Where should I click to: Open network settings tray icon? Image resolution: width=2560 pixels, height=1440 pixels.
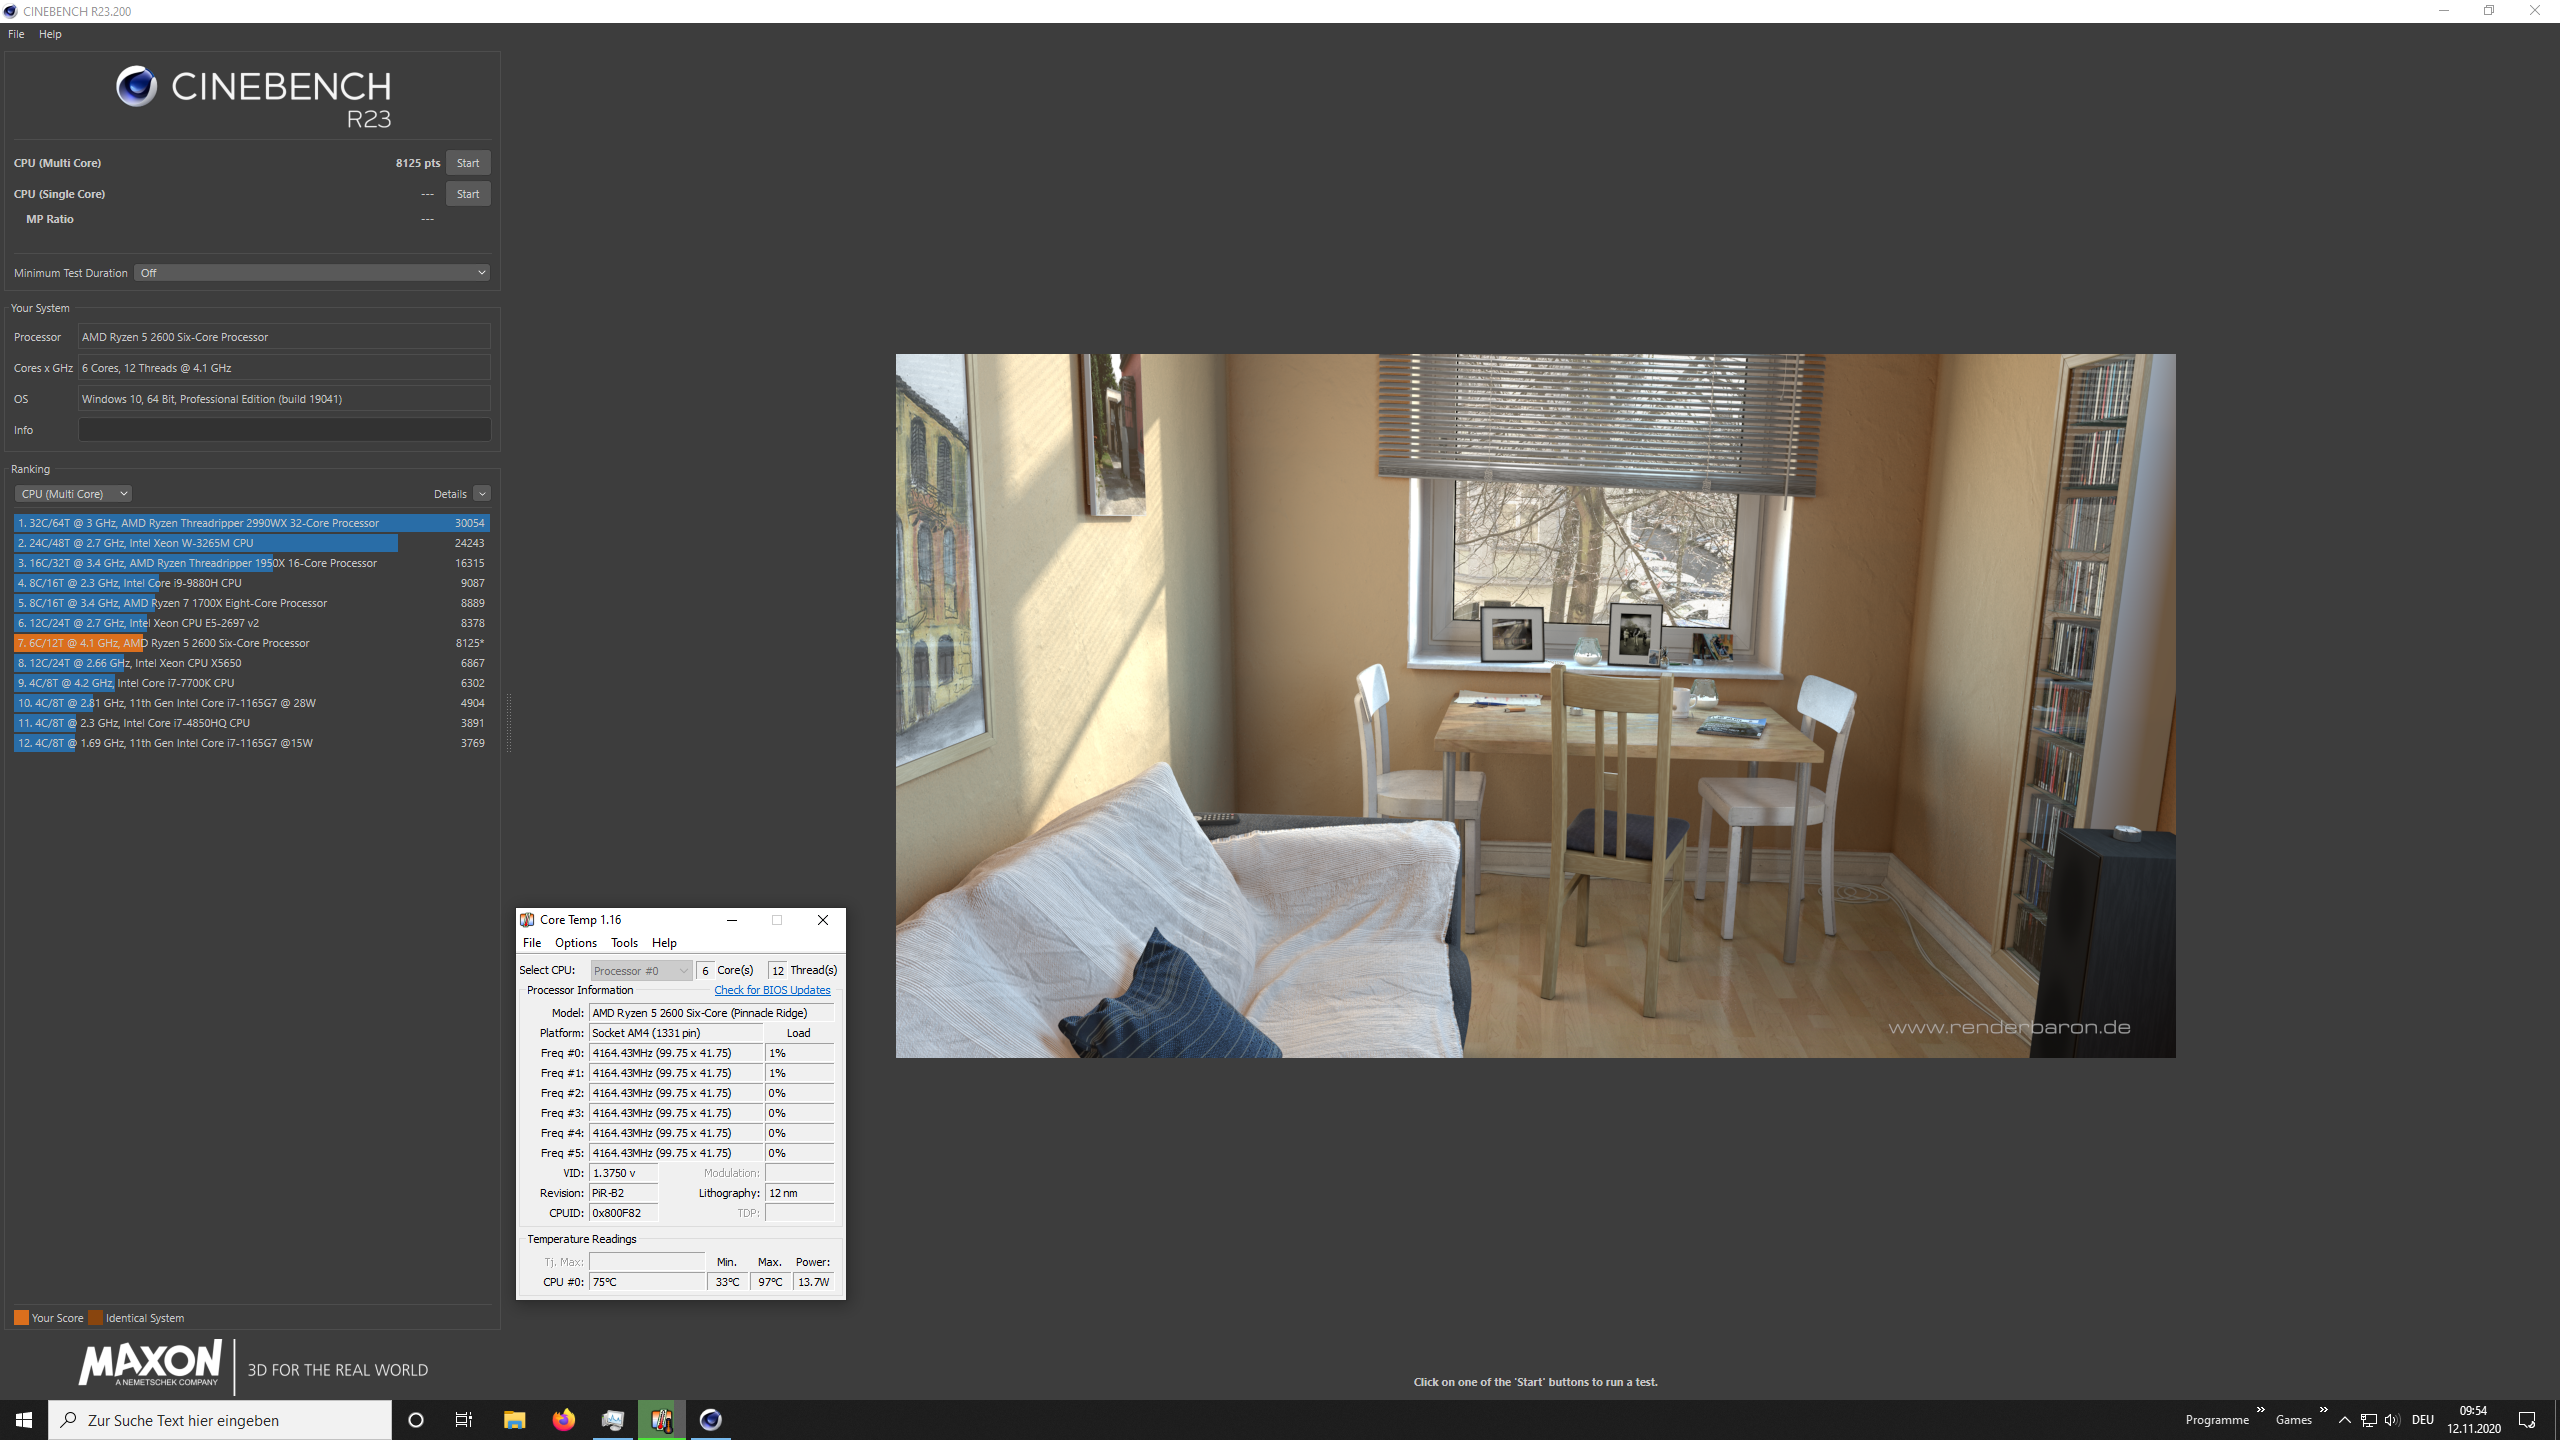pos(2368,1420)
